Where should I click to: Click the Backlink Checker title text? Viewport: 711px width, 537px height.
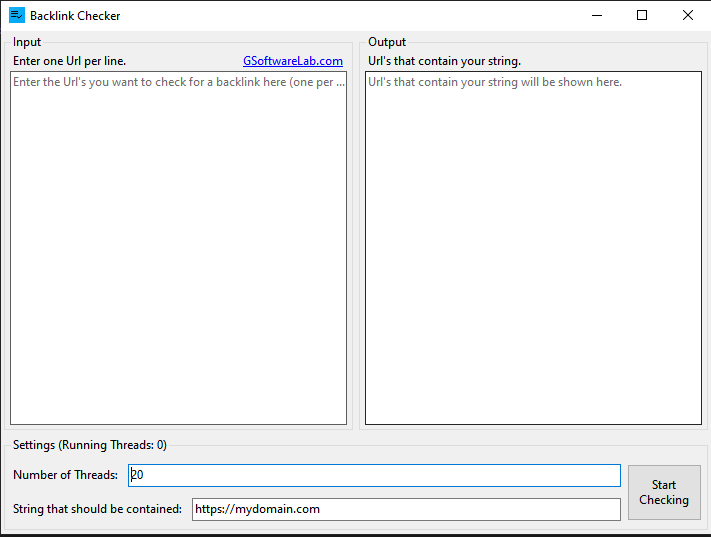click(75, 16)
